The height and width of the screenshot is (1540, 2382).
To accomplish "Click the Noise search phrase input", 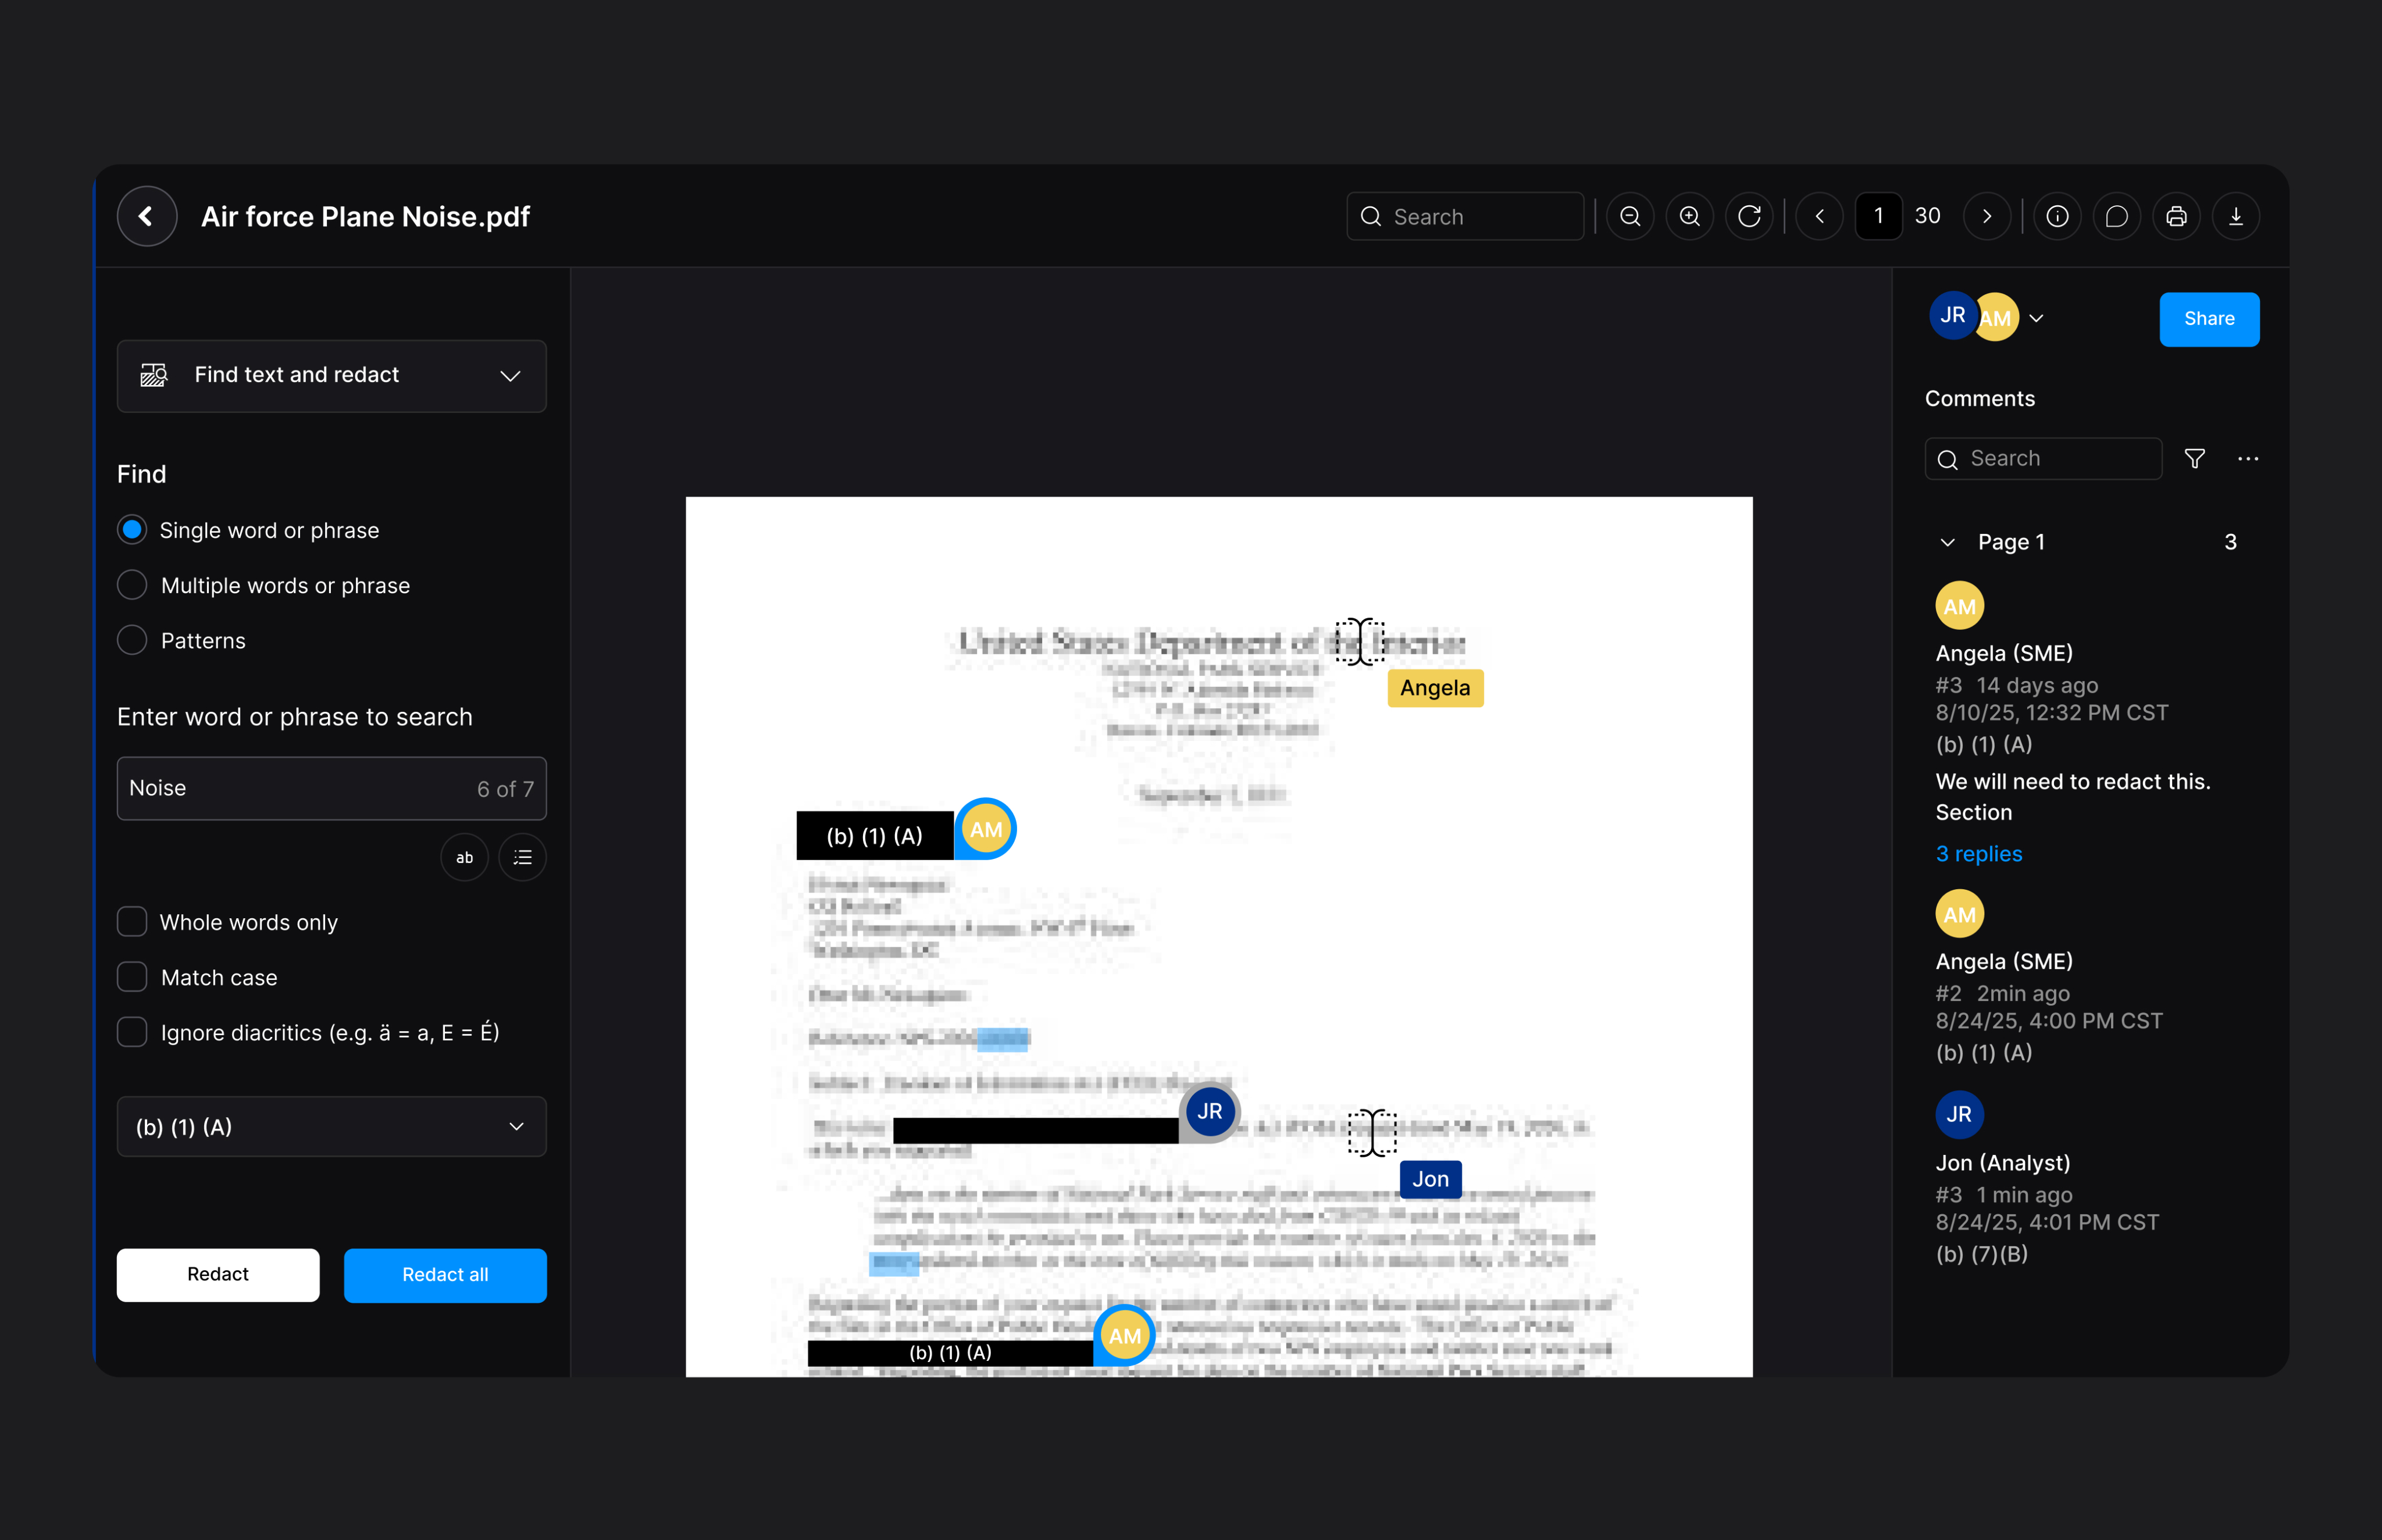I will 332,788.
